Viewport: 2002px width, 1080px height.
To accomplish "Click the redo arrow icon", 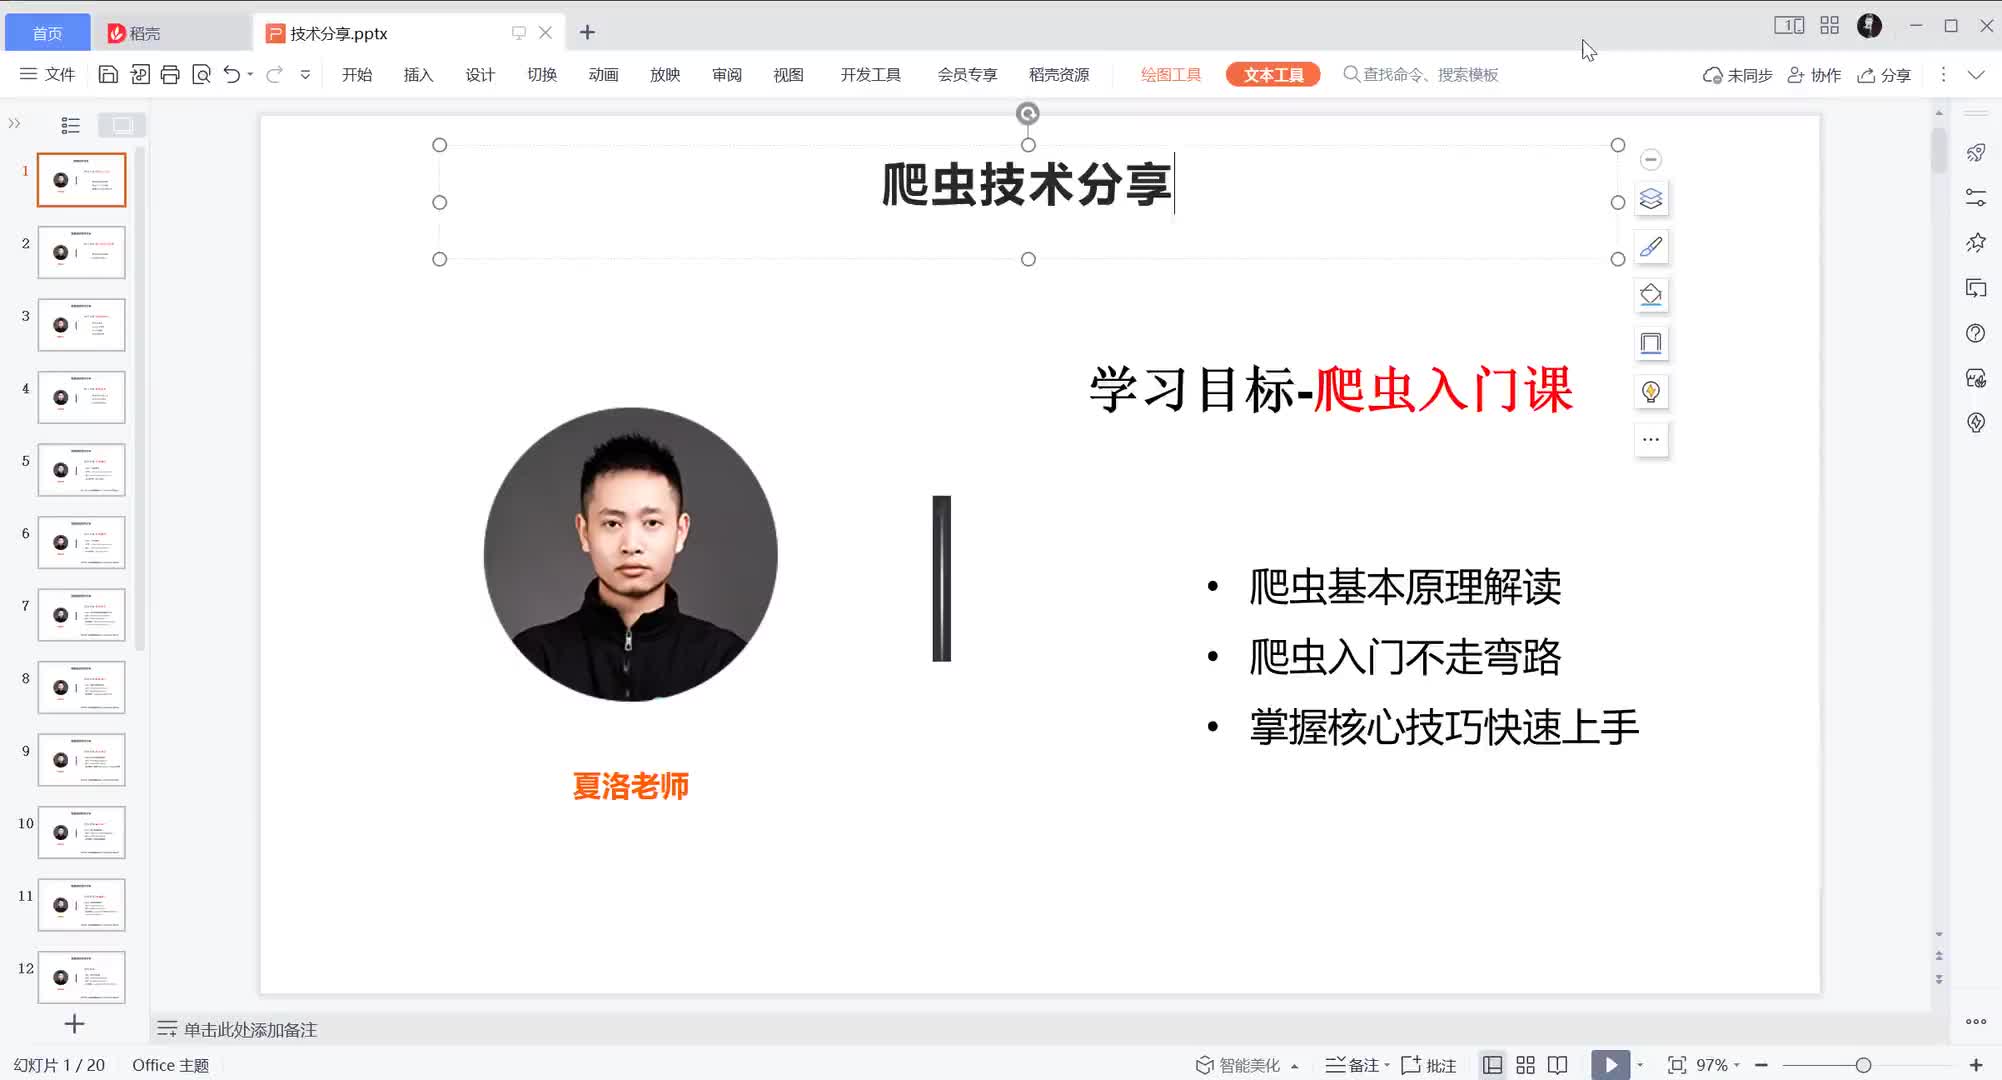I will 274,74.
